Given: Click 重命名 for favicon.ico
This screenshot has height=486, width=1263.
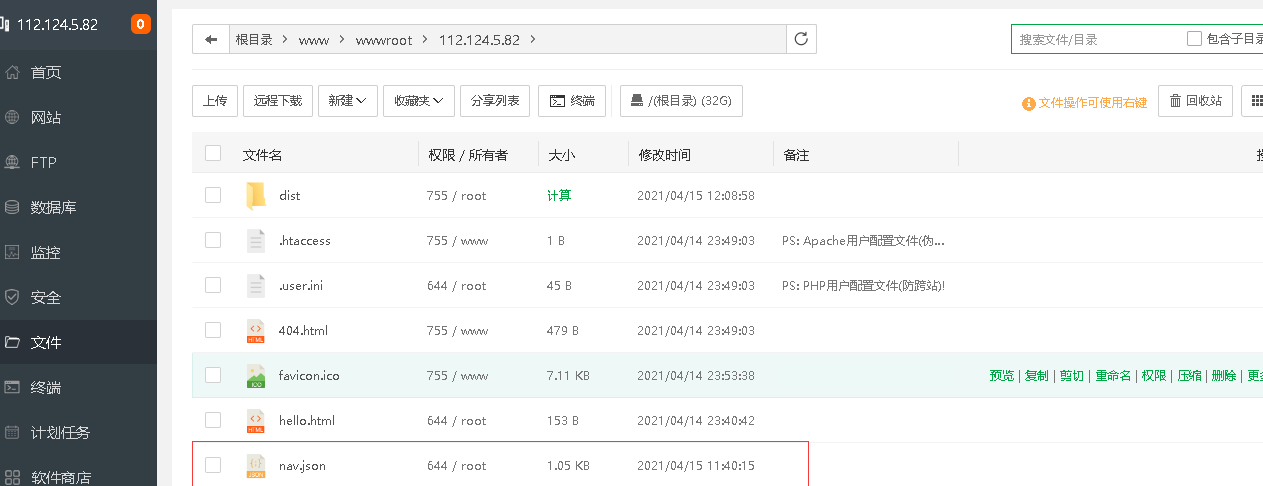Looking at the screenshot, I should tap(1113, 376).
